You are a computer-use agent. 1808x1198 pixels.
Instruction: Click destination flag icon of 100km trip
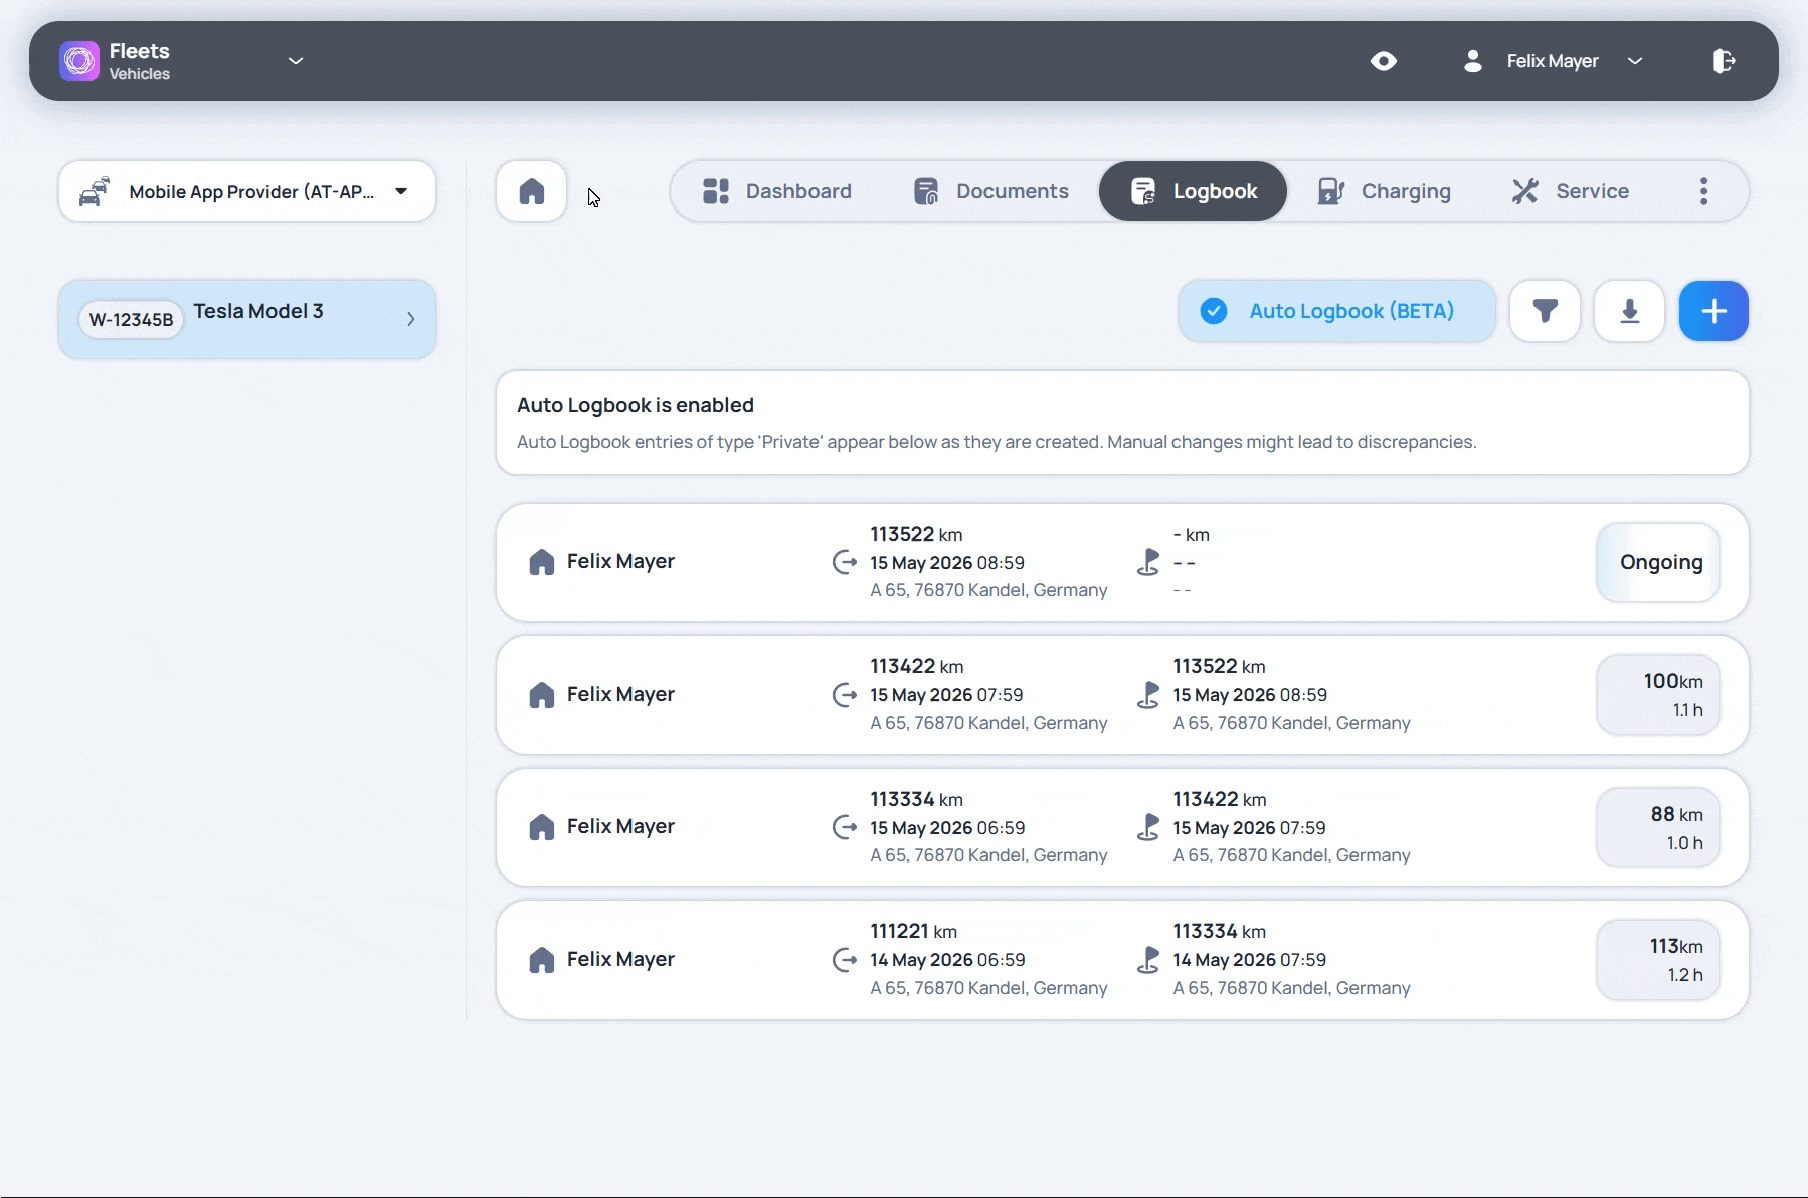(1148, 695)
